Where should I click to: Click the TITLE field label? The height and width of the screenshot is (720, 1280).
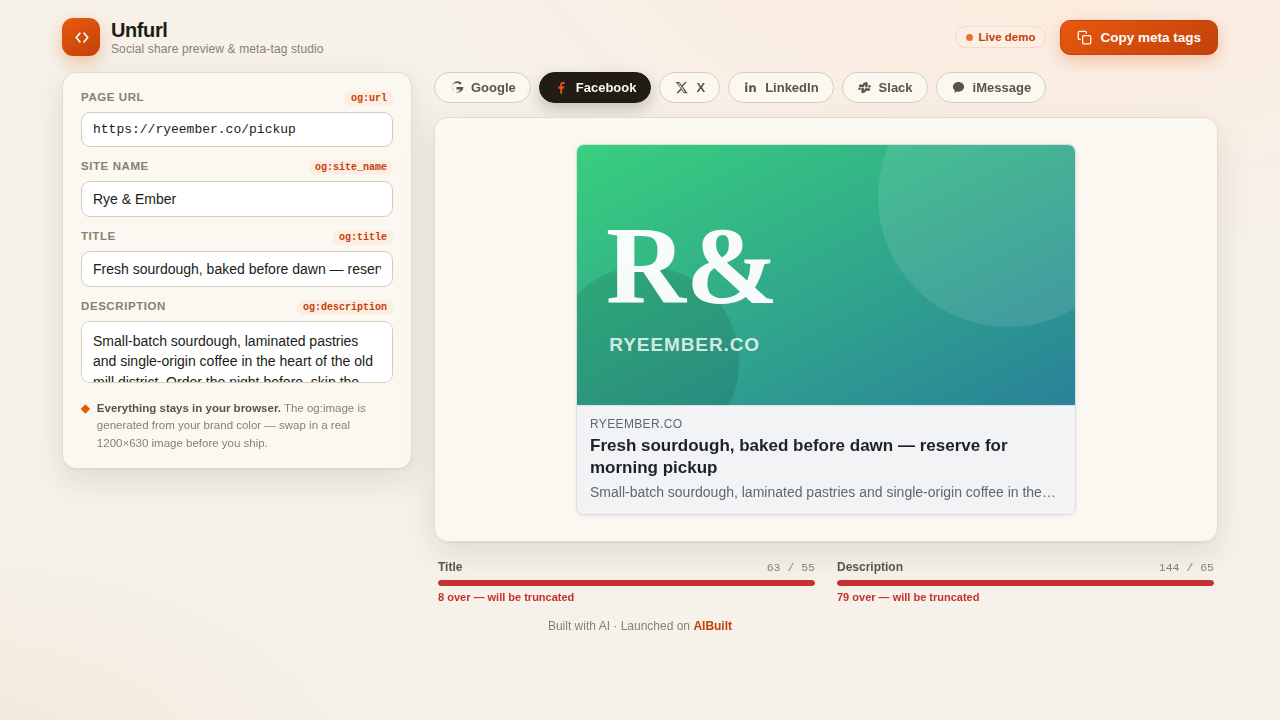[98, 236]
